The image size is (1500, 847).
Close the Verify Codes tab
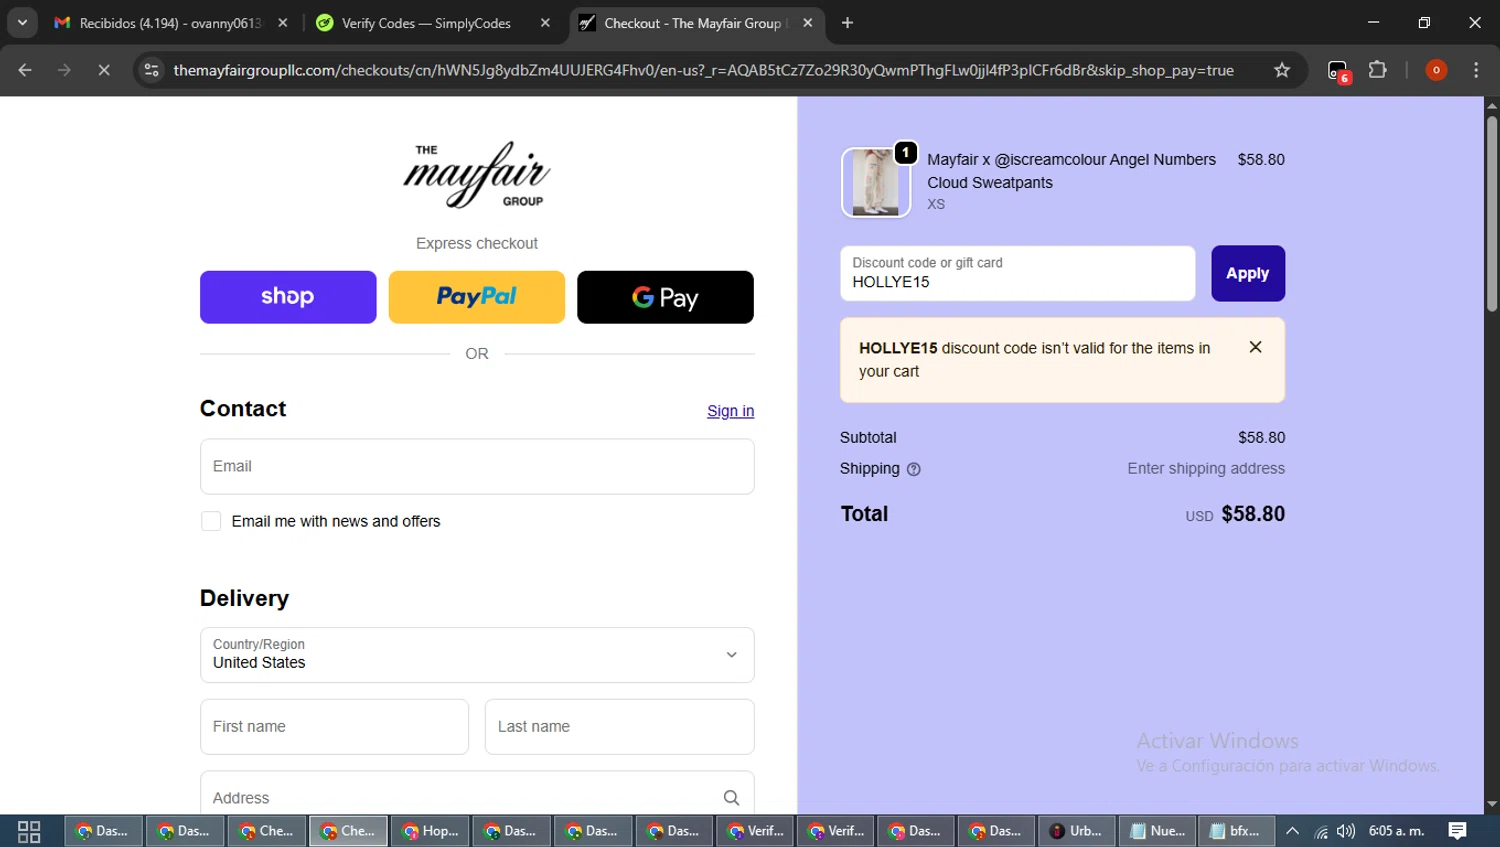coord(545,23)
